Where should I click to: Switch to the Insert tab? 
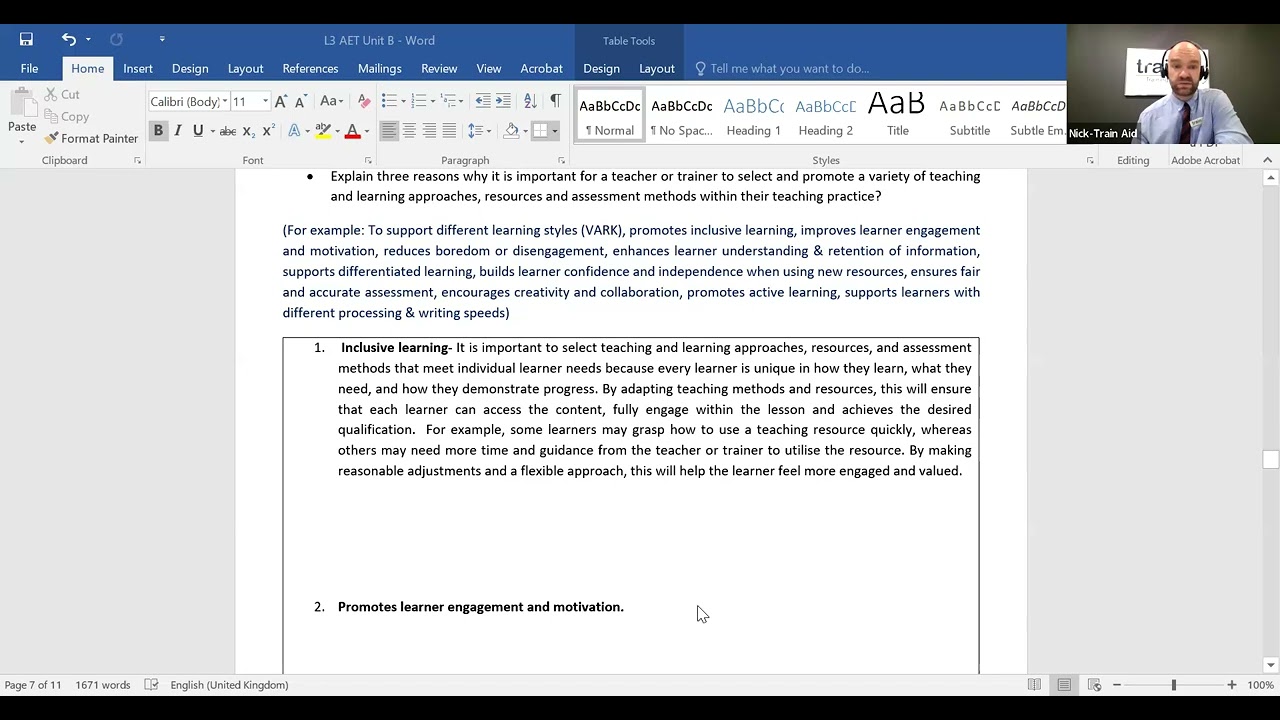(x=138, y=68)
